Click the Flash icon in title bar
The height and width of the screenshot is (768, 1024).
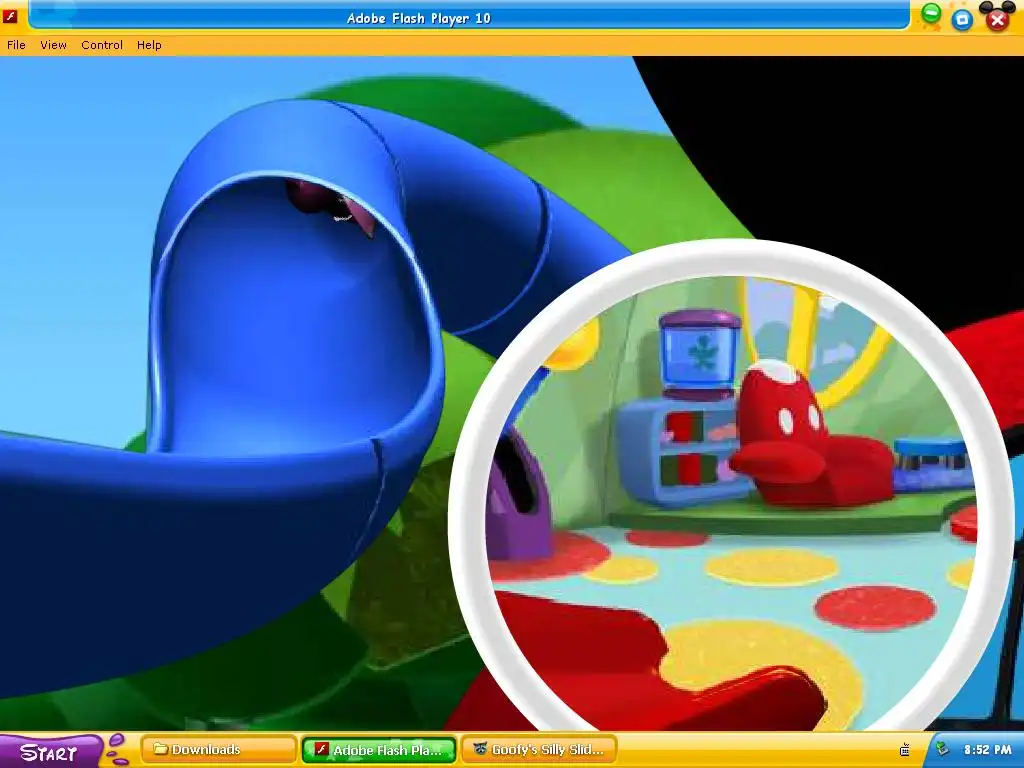point(10,16)
